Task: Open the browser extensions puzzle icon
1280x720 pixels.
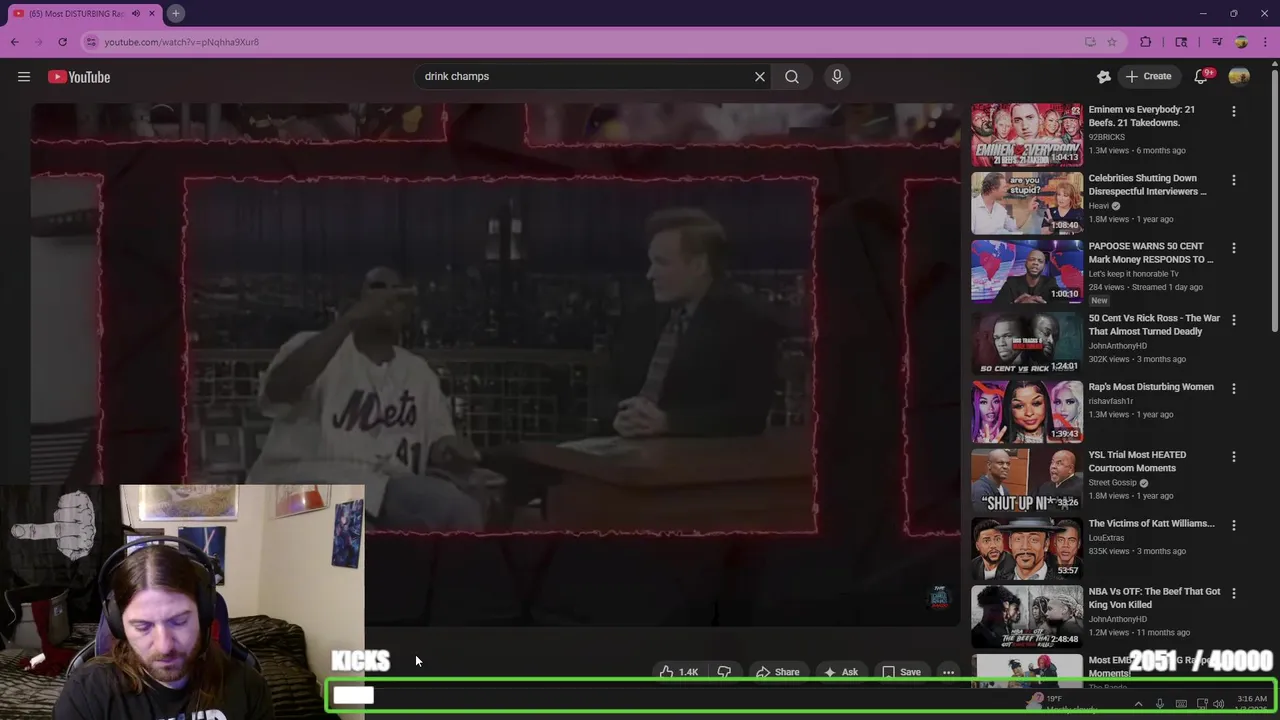Action: pos(1146,42)
